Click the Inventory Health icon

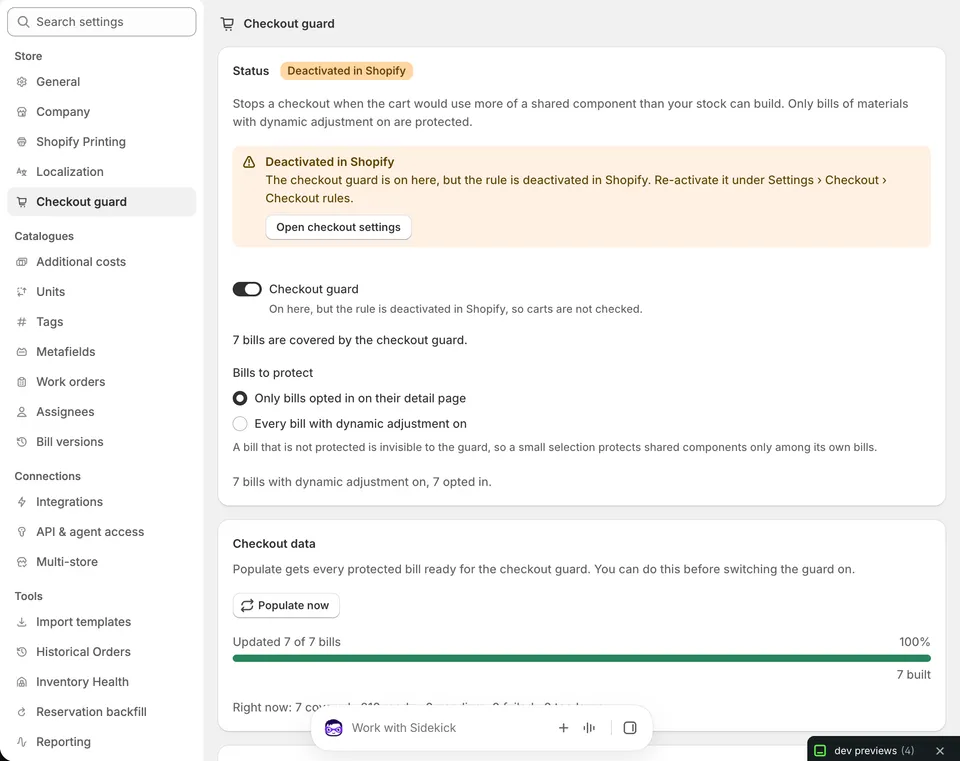pyautogui.click(x=22, y=681)
